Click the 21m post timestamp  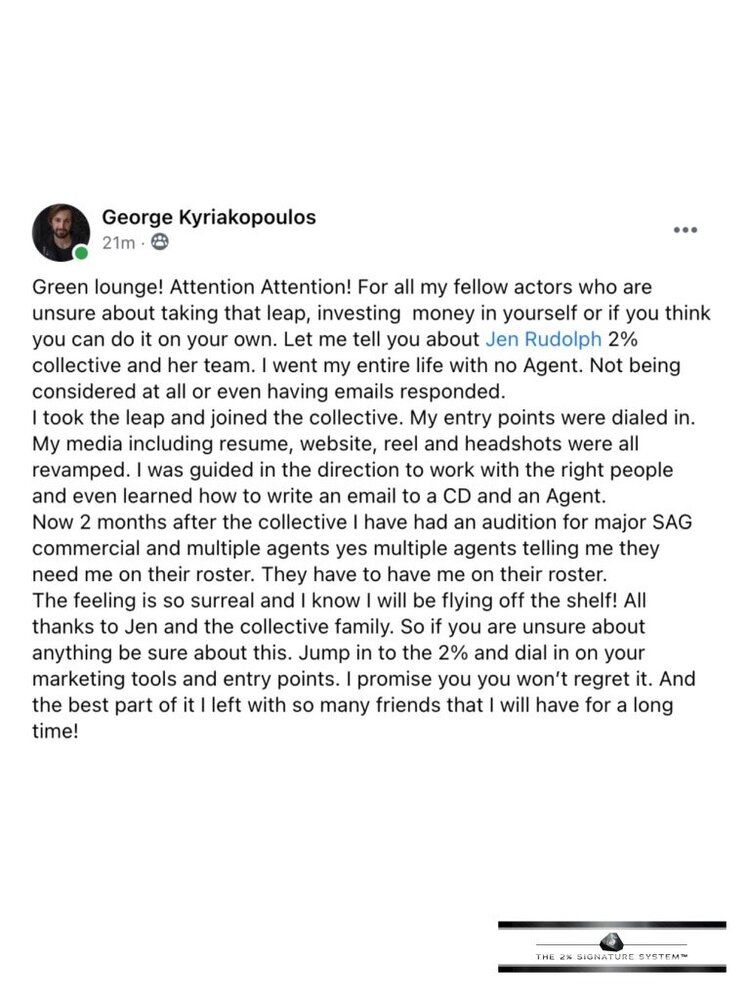[x=119, y=242]
